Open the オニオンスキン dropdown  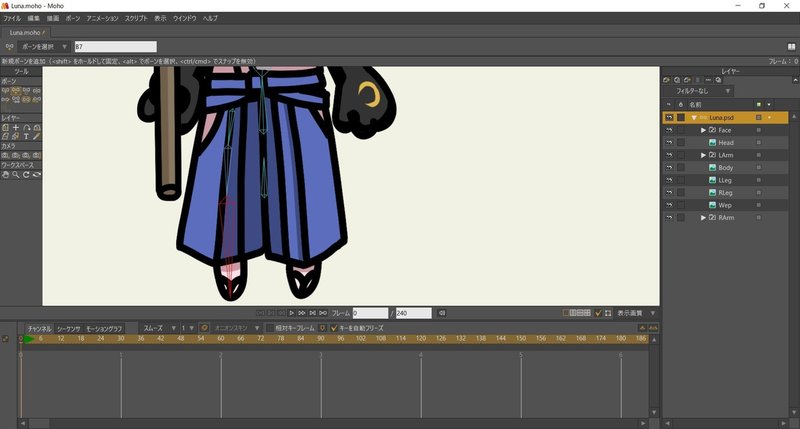click(236, 328)
